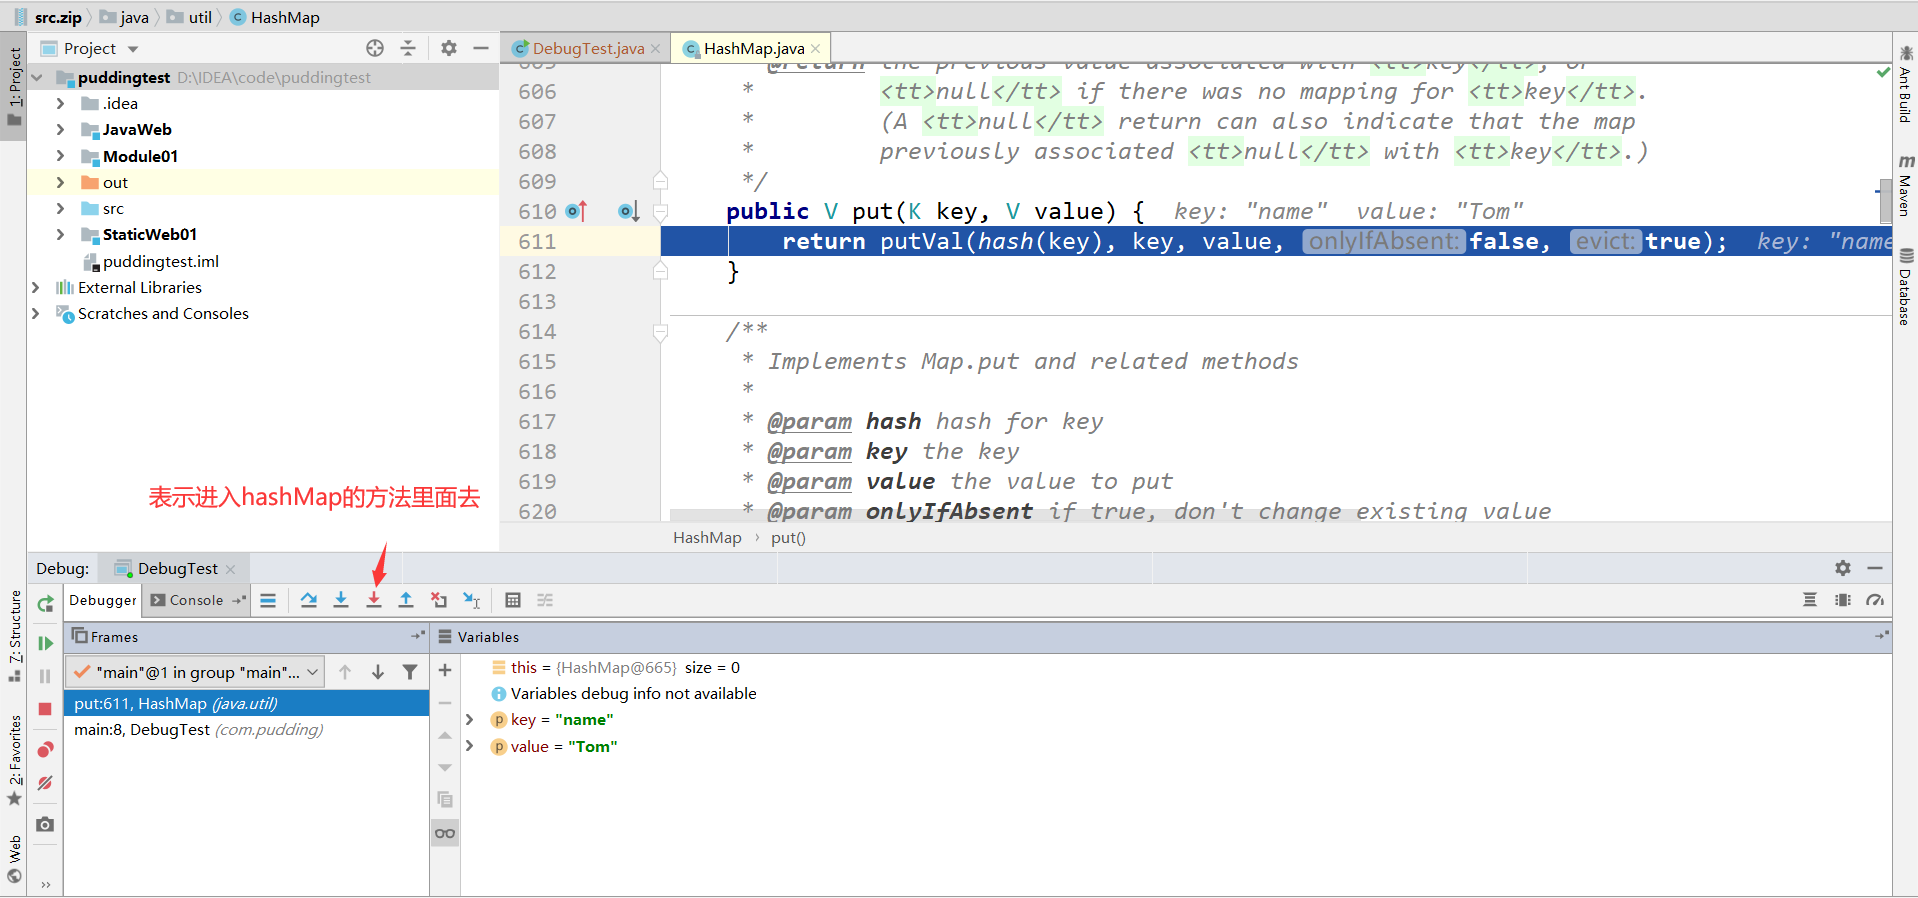The height and width of the screenshot is (898, 1918).
Task: Expand the StaticWeb01 module
Action: tap(60, 234)
